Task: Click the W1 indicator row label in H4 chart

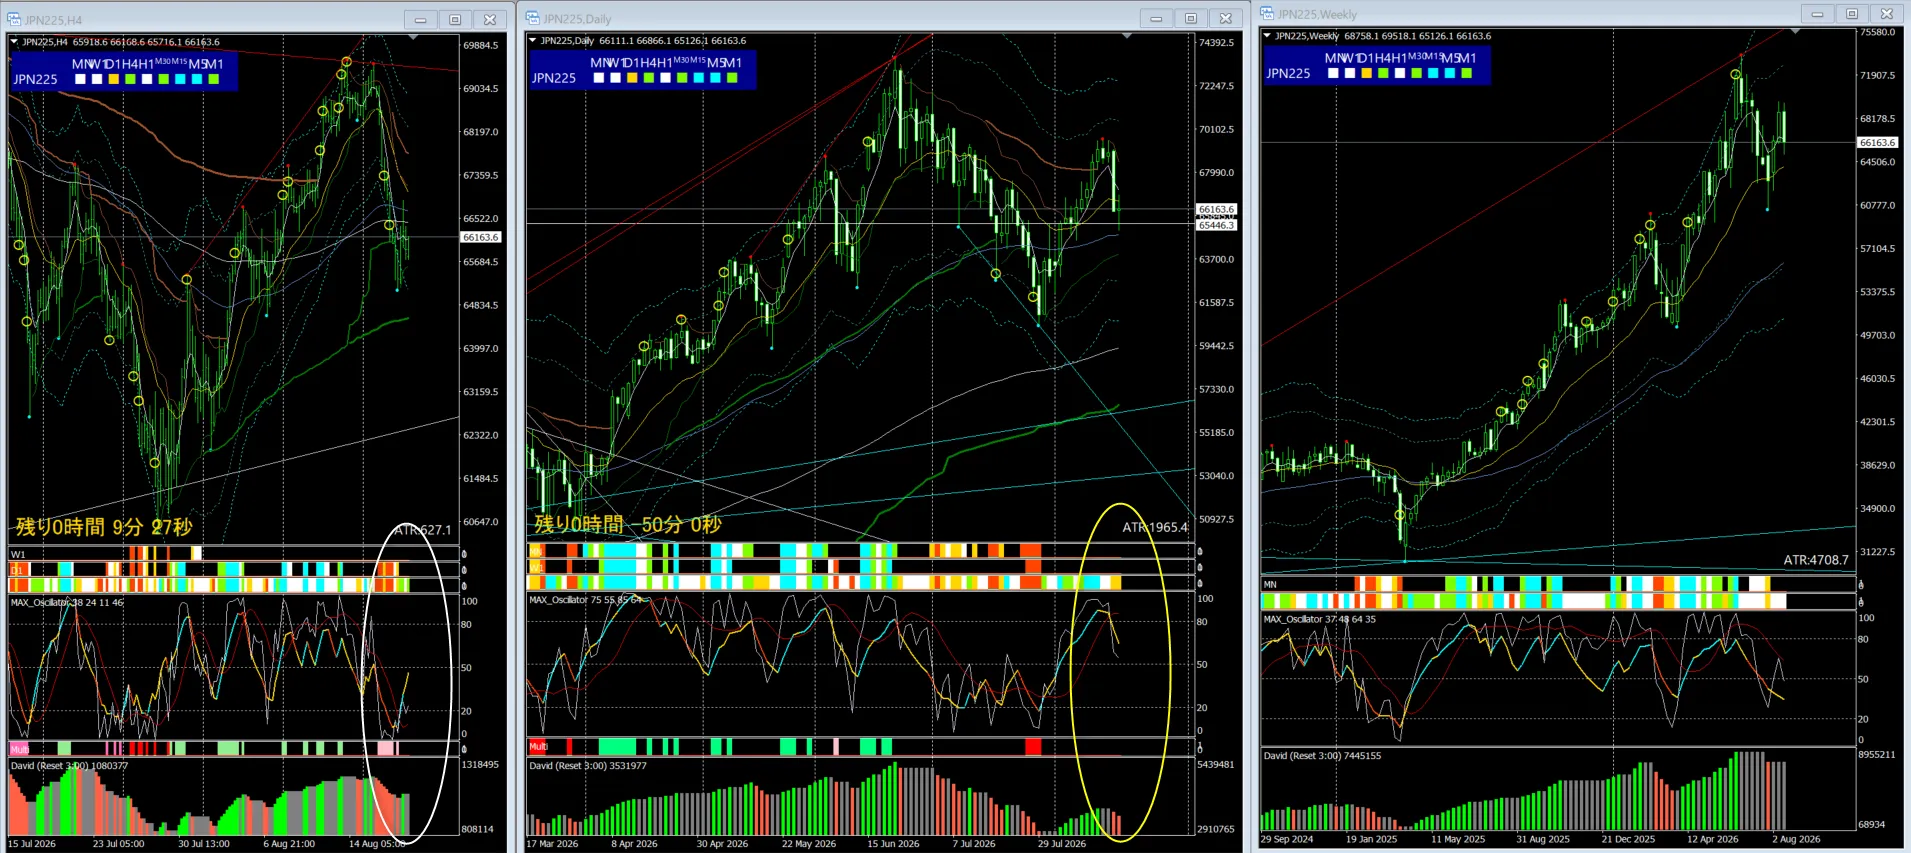Action: coord(18,554)
